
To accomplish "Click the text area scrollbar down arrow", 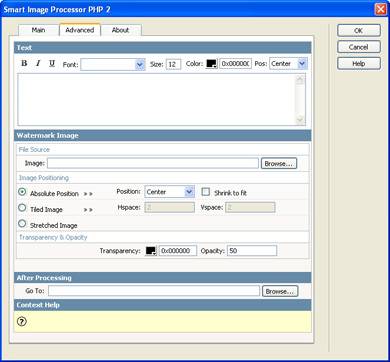I will (x=300, y=120).
